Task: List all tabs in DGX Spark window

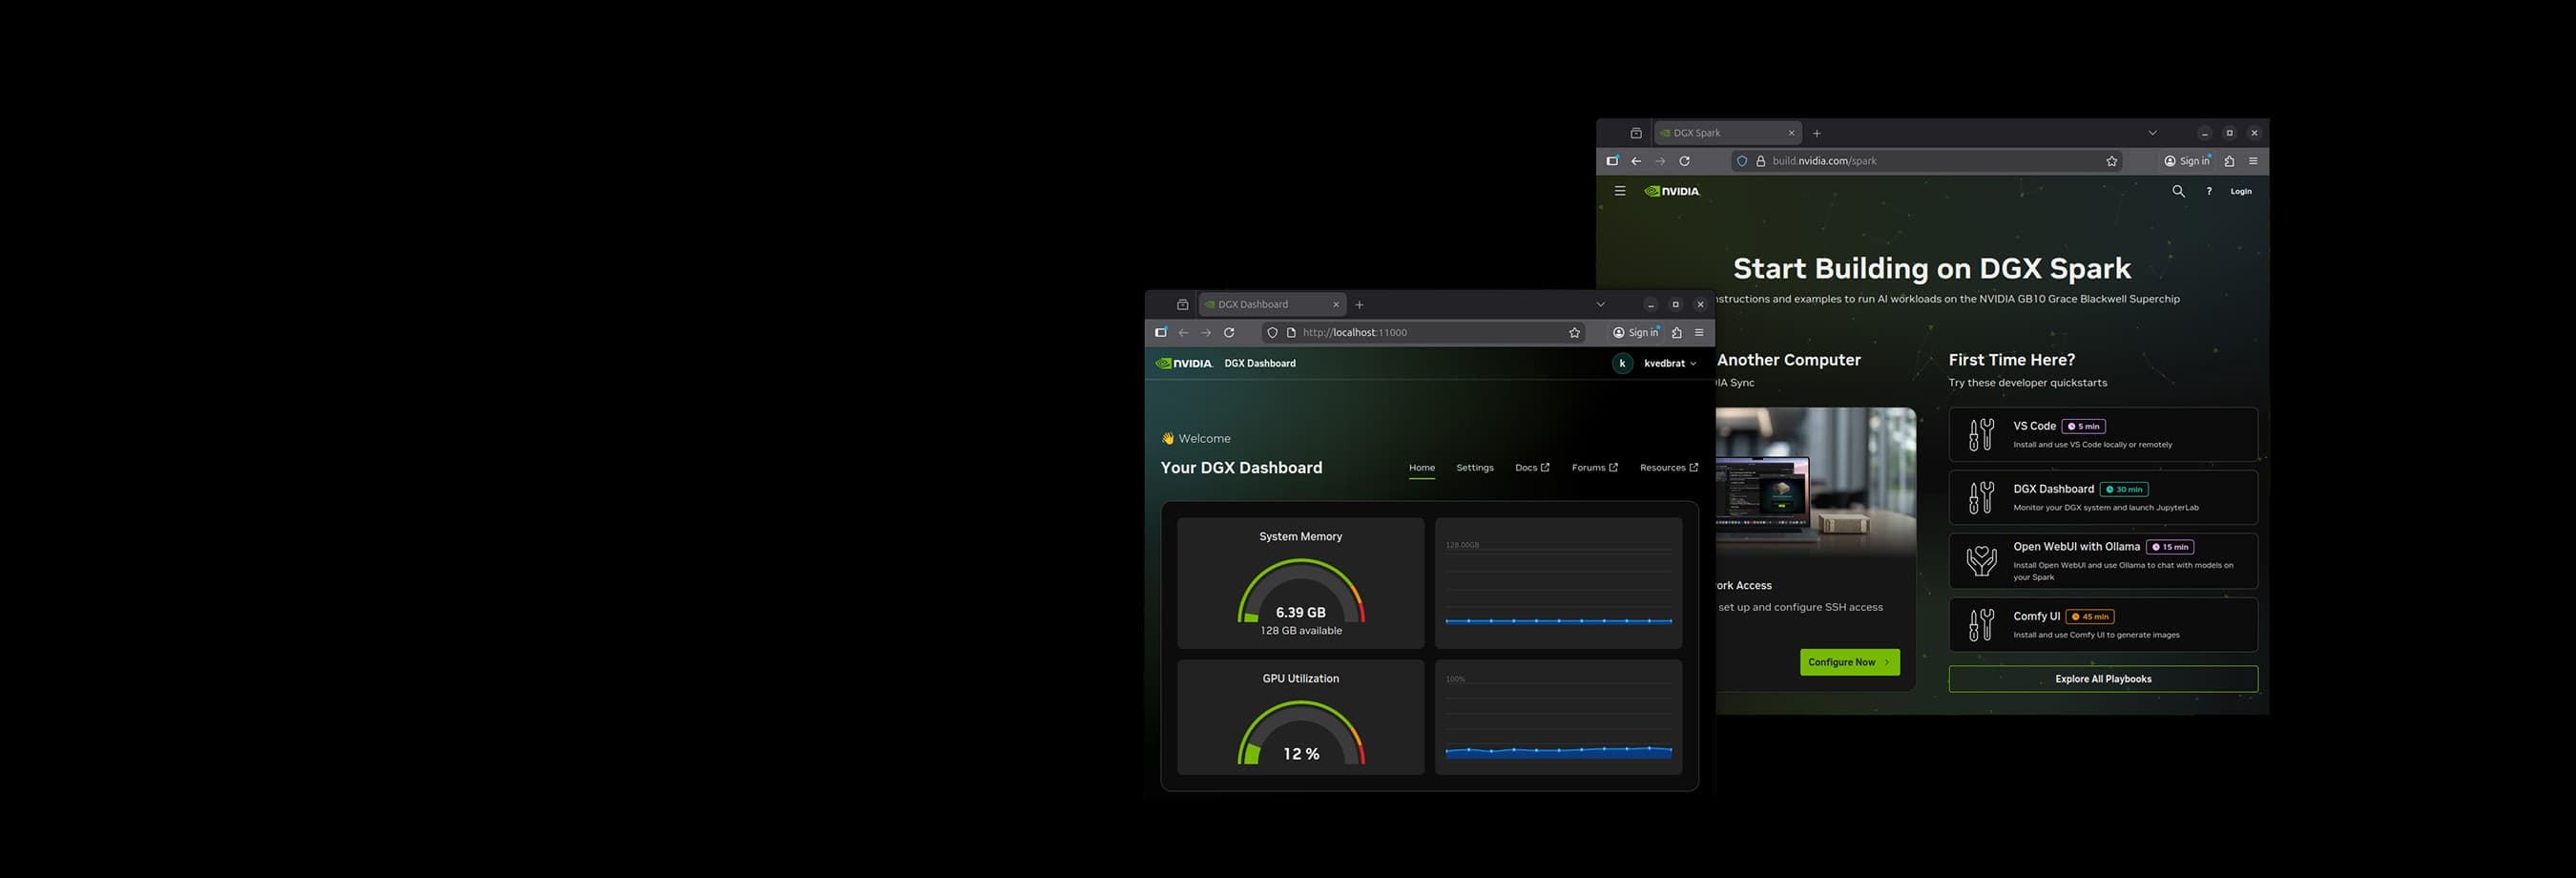Action: [x=2152, y=133]
